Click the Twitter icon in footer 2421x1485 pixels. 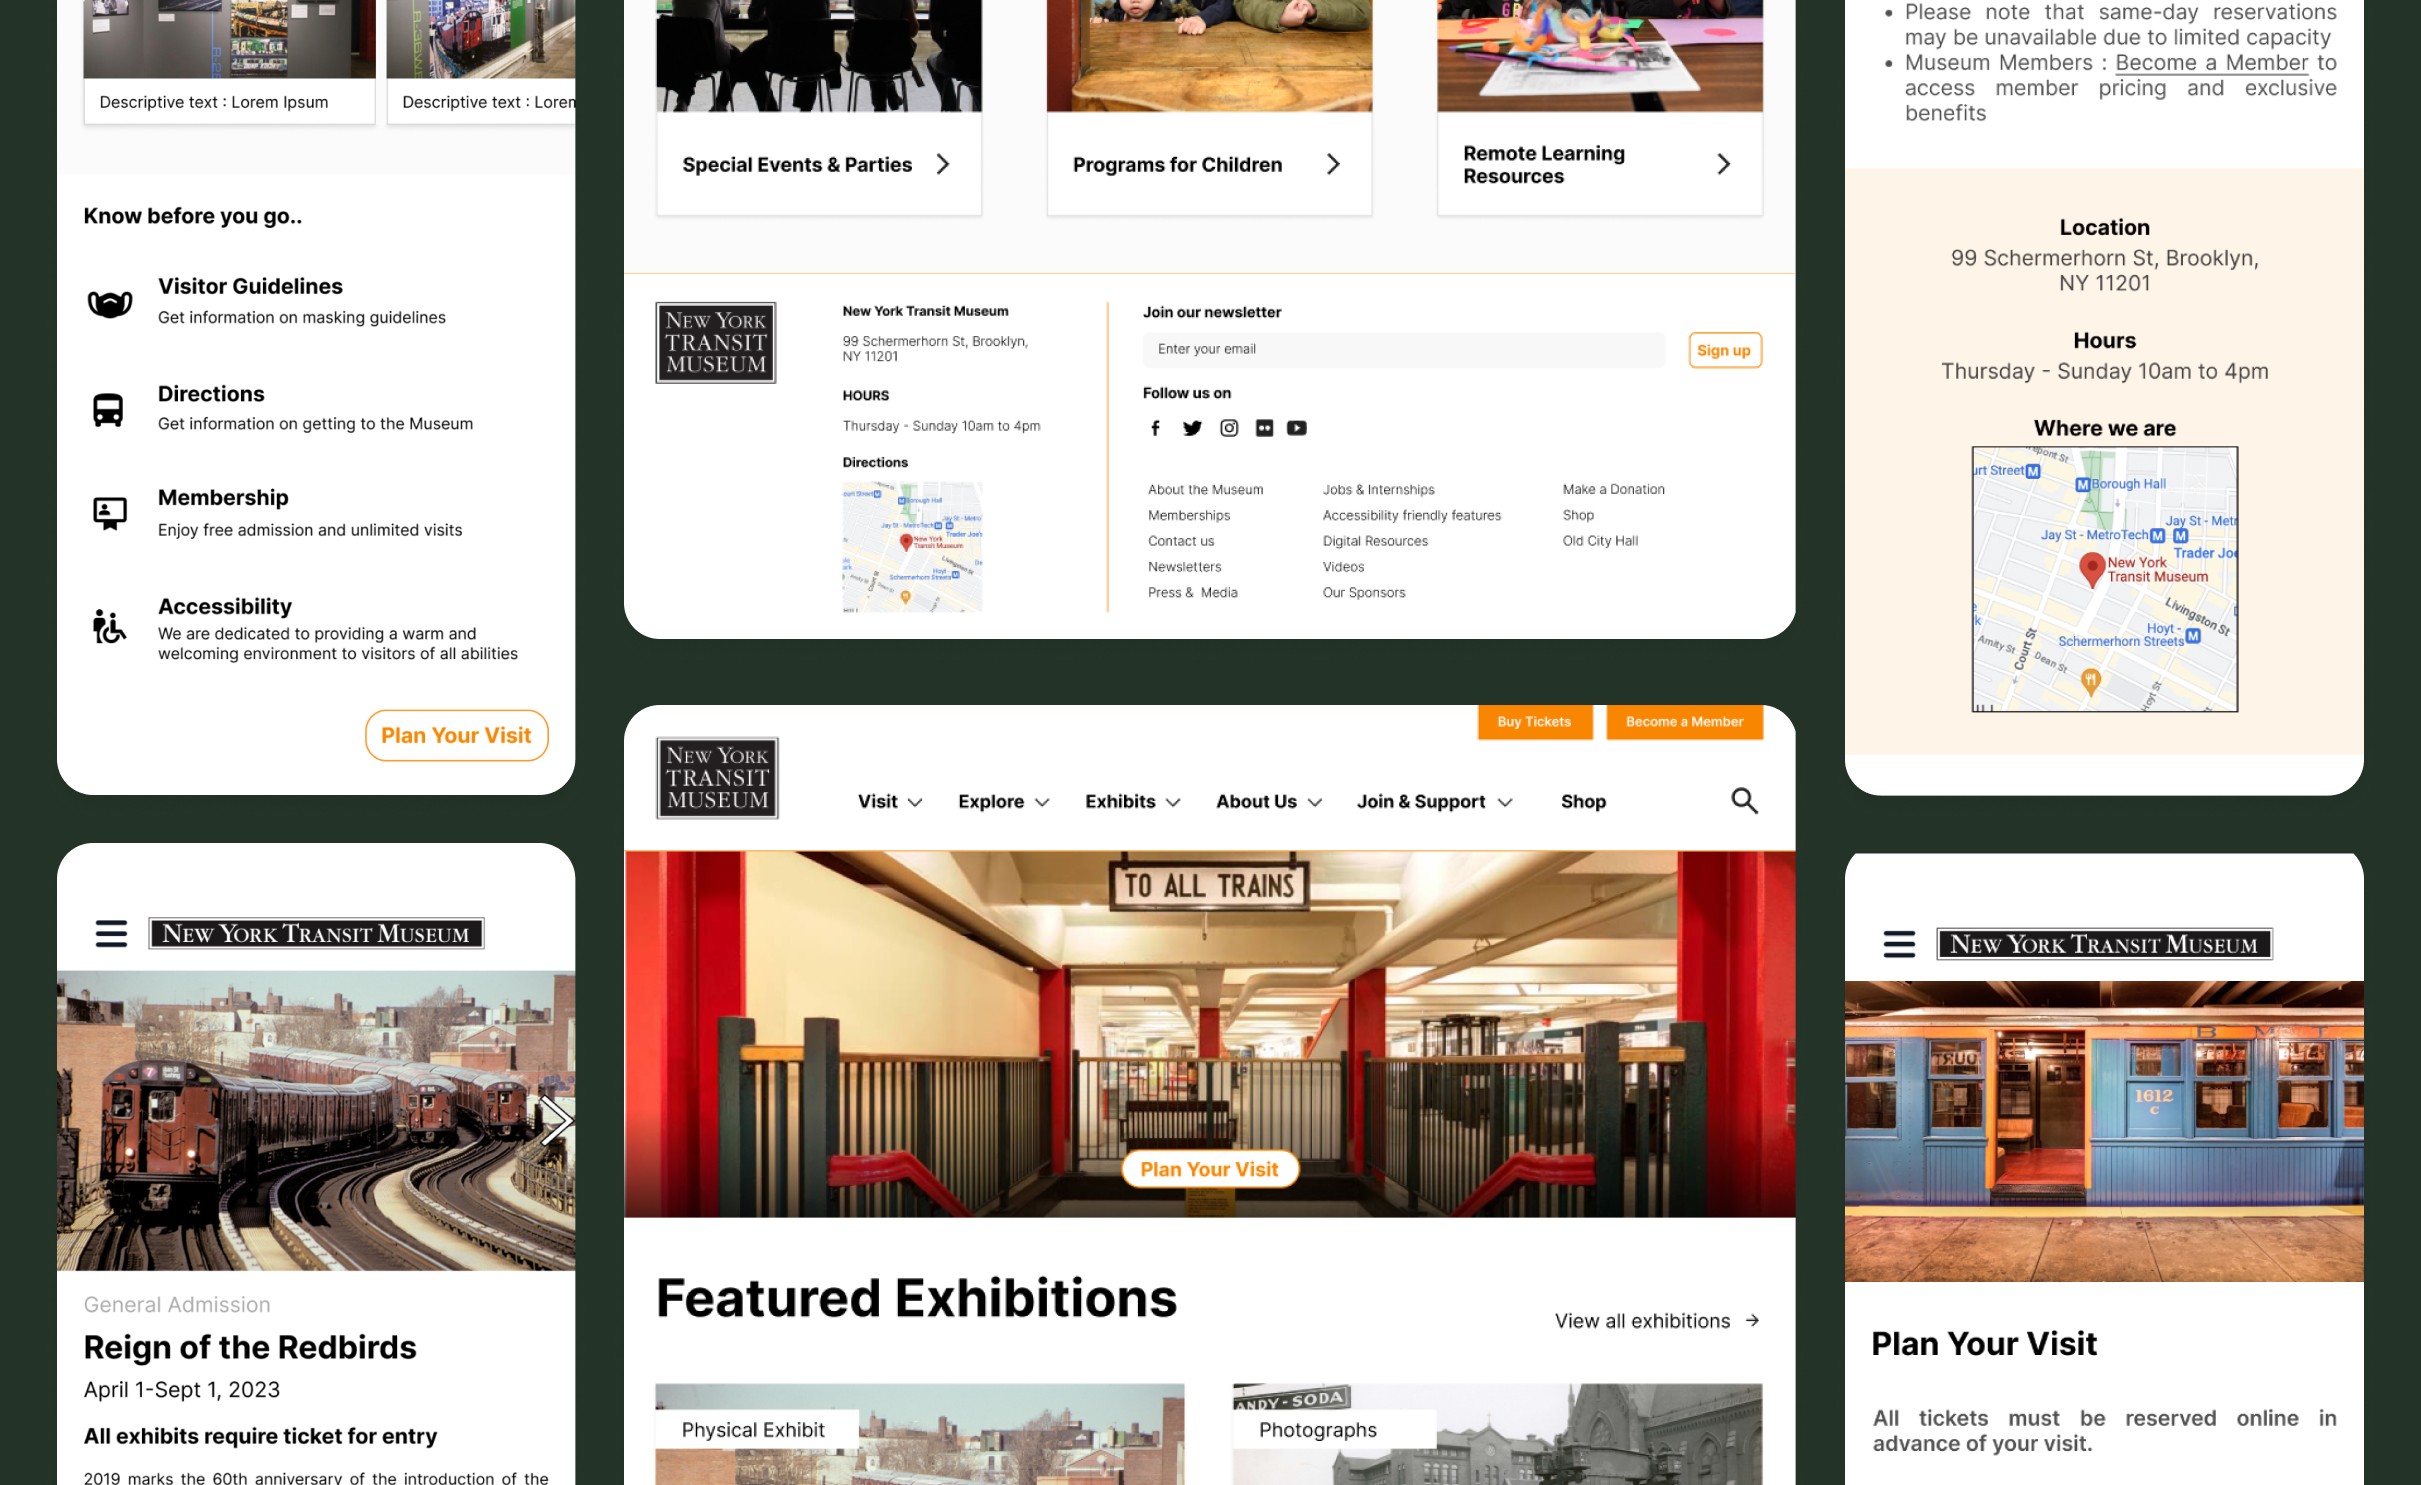pyautogui.click(x=1193, y=427)
